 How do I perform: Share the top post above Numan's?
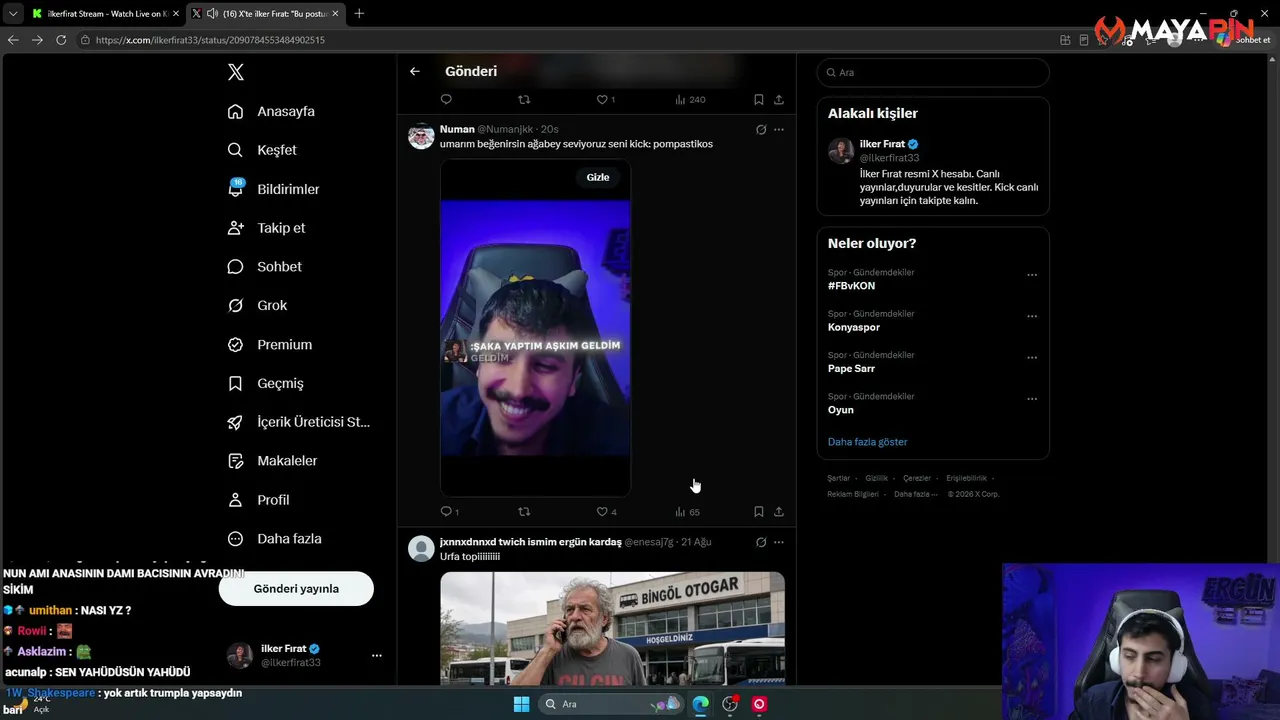tap(779, 99)
